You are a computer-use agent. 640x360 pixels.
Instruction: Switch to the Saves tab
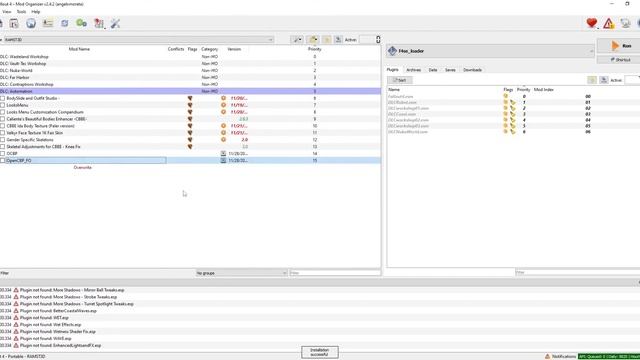point(450,70)
